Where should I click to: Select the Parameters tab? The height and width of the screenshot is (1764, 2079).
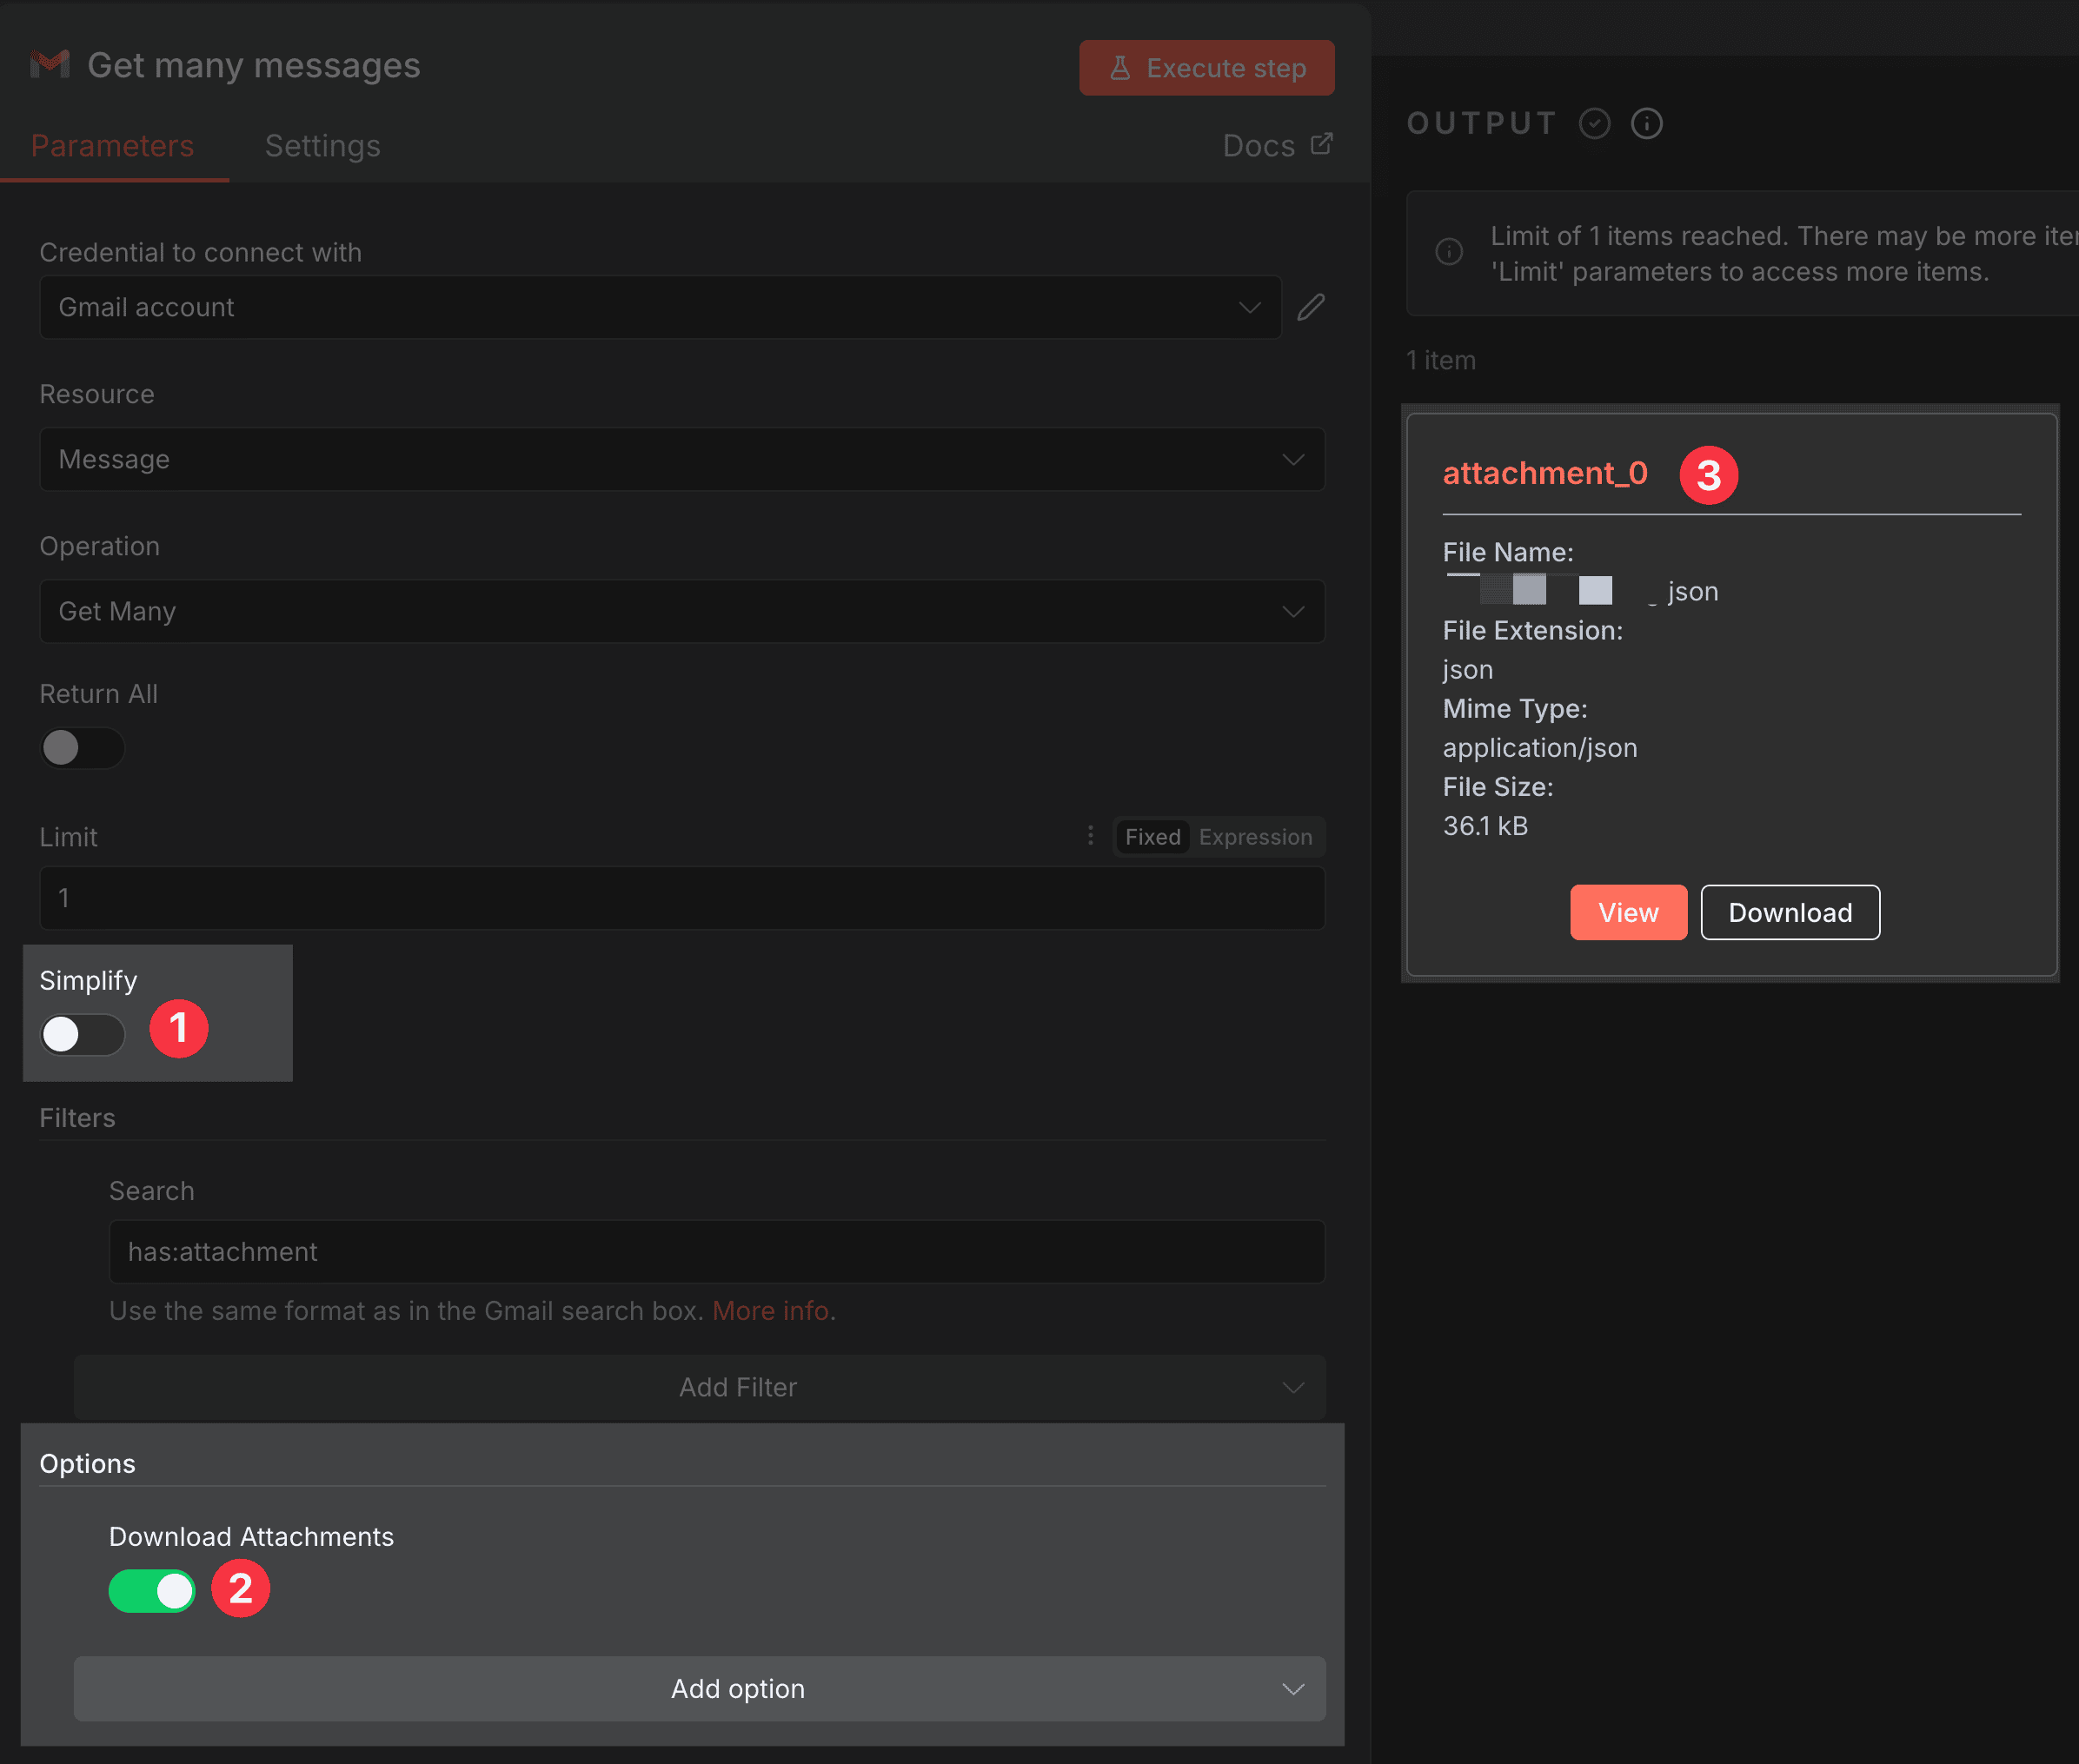click(x=112, y=146)
